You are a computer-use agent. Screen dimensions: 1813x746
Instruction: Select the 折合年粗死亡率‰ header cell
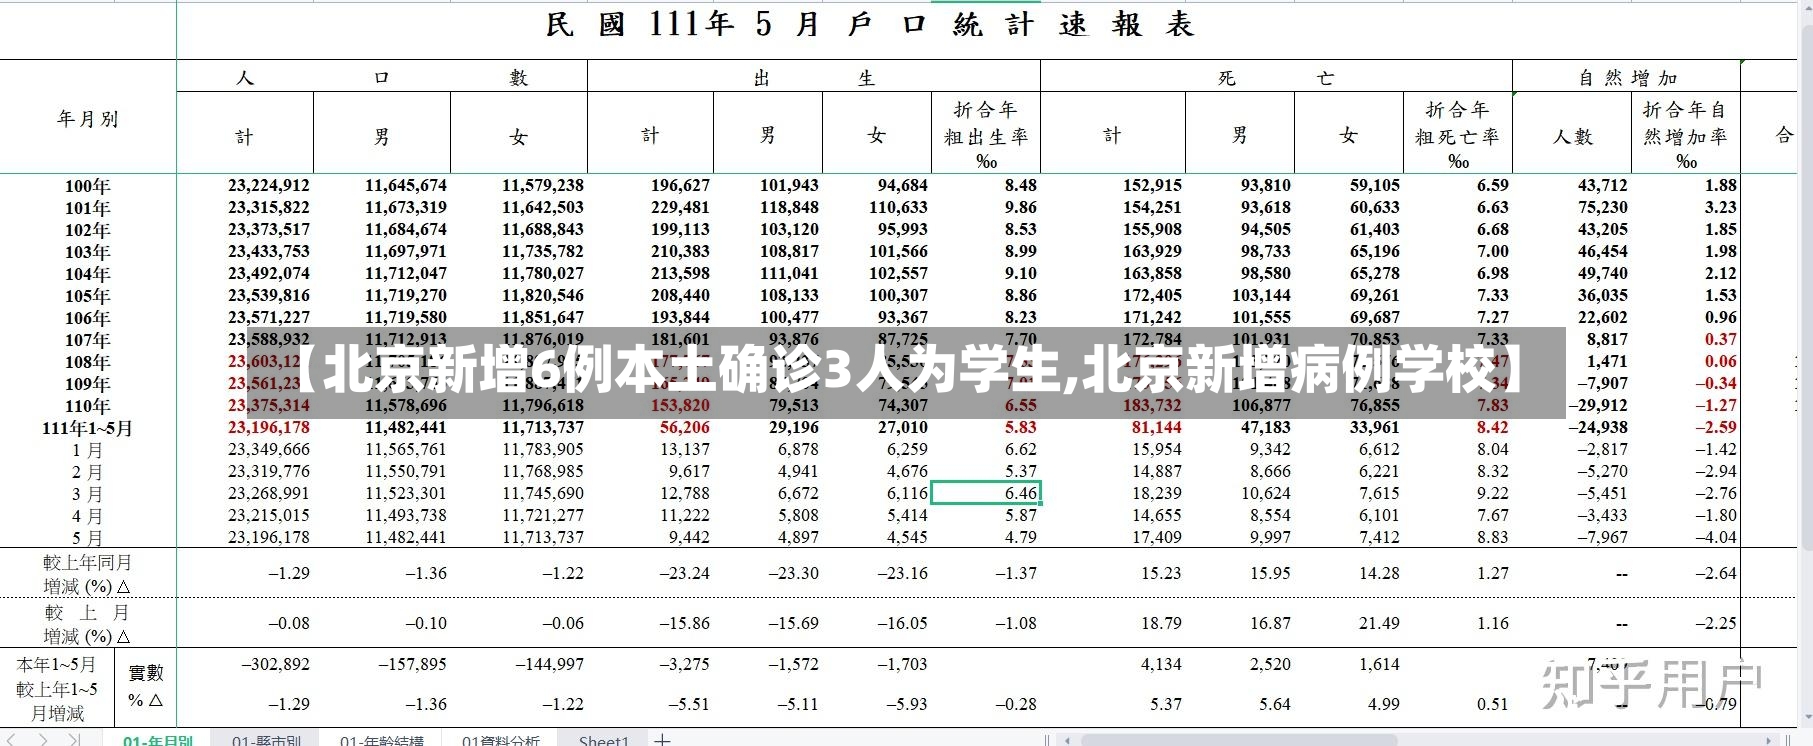(x=1457, y=134)
